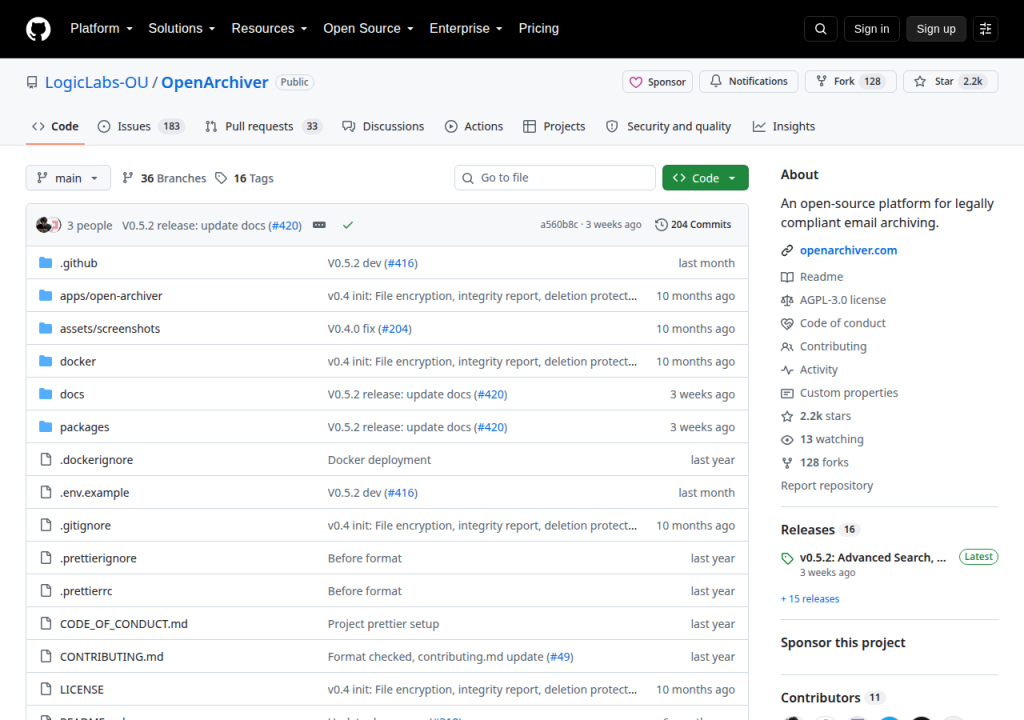Click Sign in
This screenshot has width=1024, height=720.
point(871,29)
